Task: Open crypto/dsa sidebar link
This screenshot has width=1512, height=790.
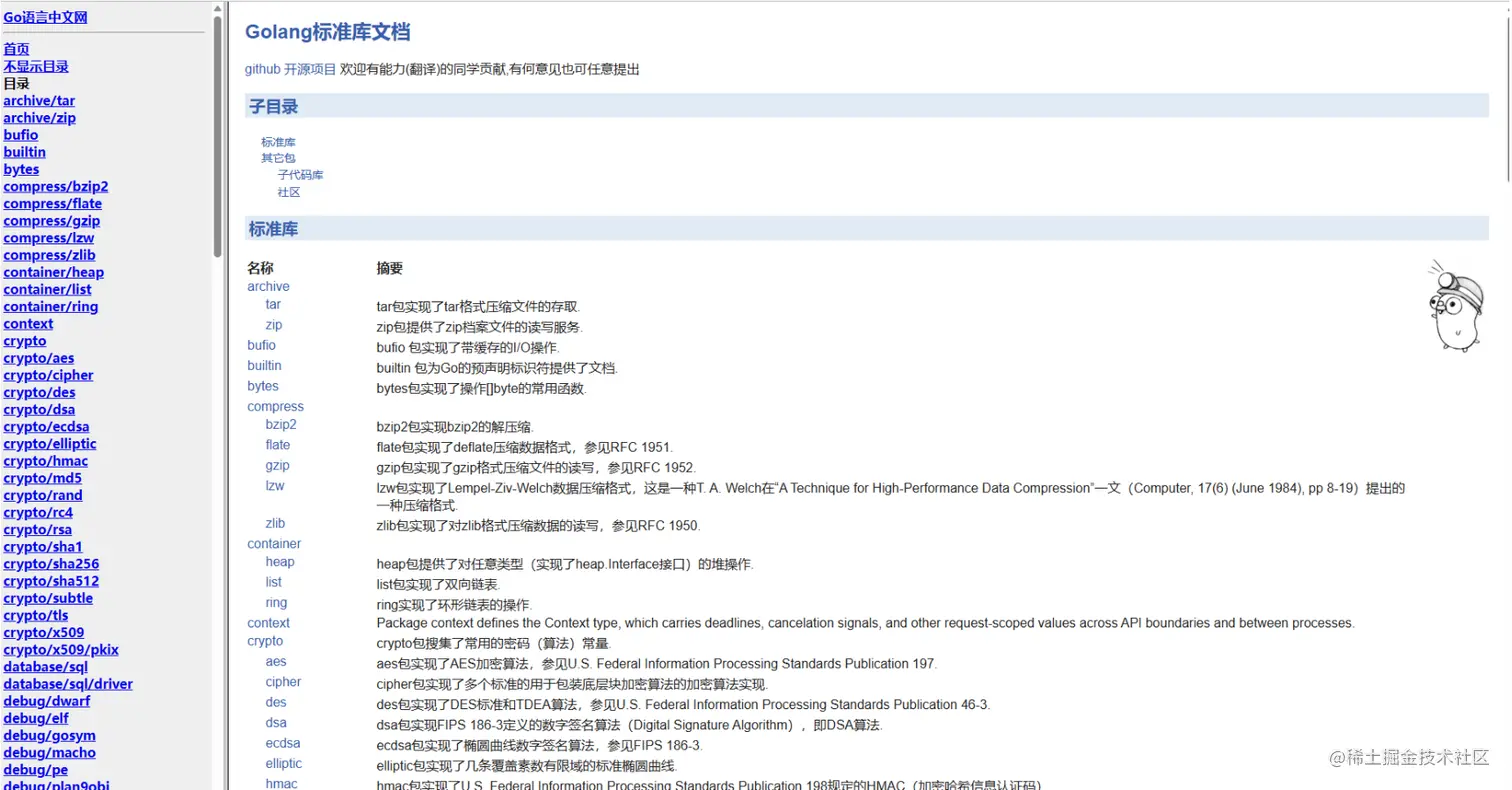Action: pyautogui.click(x=39, y=409)
